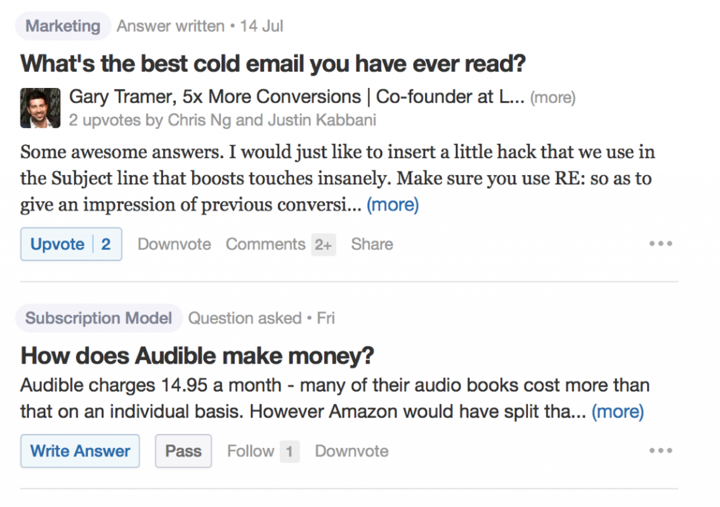
Task: Follow the Audible question
Action: tap(250, 451)
